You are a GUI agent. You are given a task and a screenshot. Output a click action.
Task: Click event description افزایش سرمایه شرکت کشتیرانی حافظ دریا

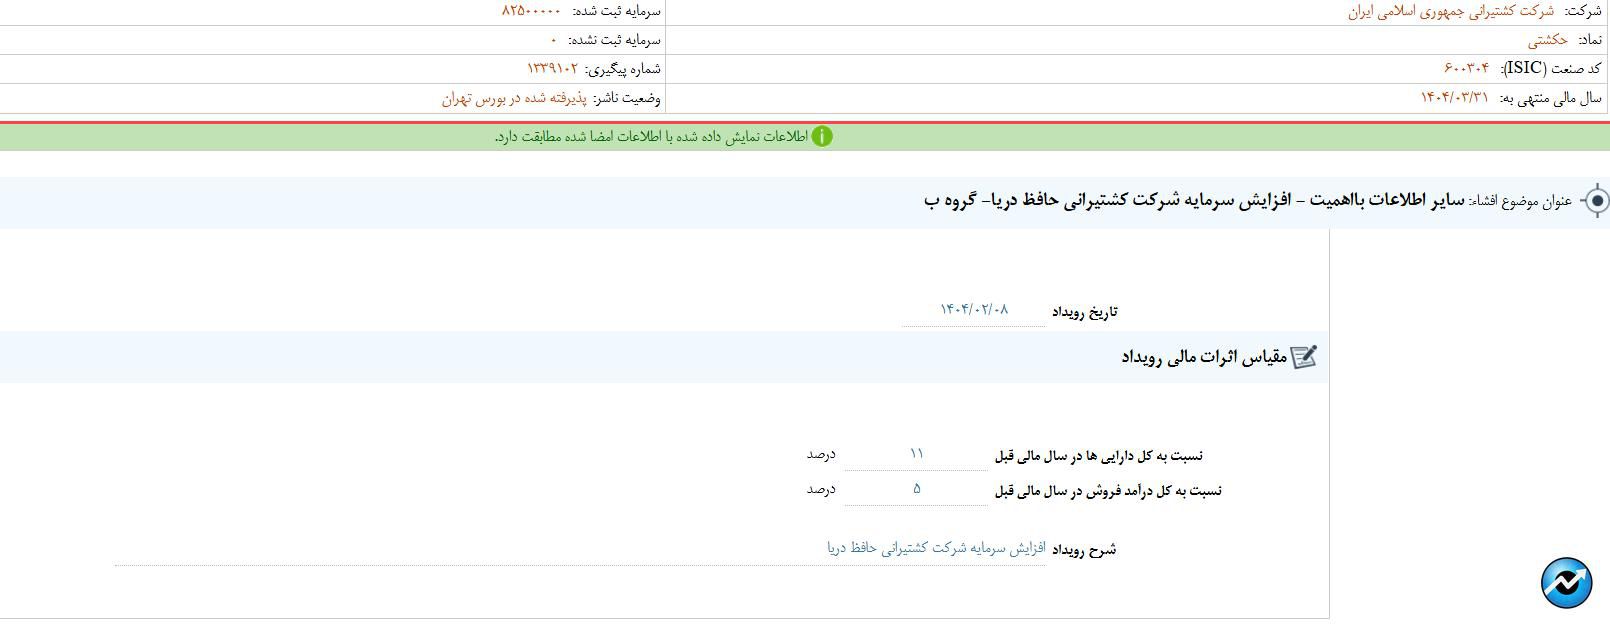click(936, 548)
